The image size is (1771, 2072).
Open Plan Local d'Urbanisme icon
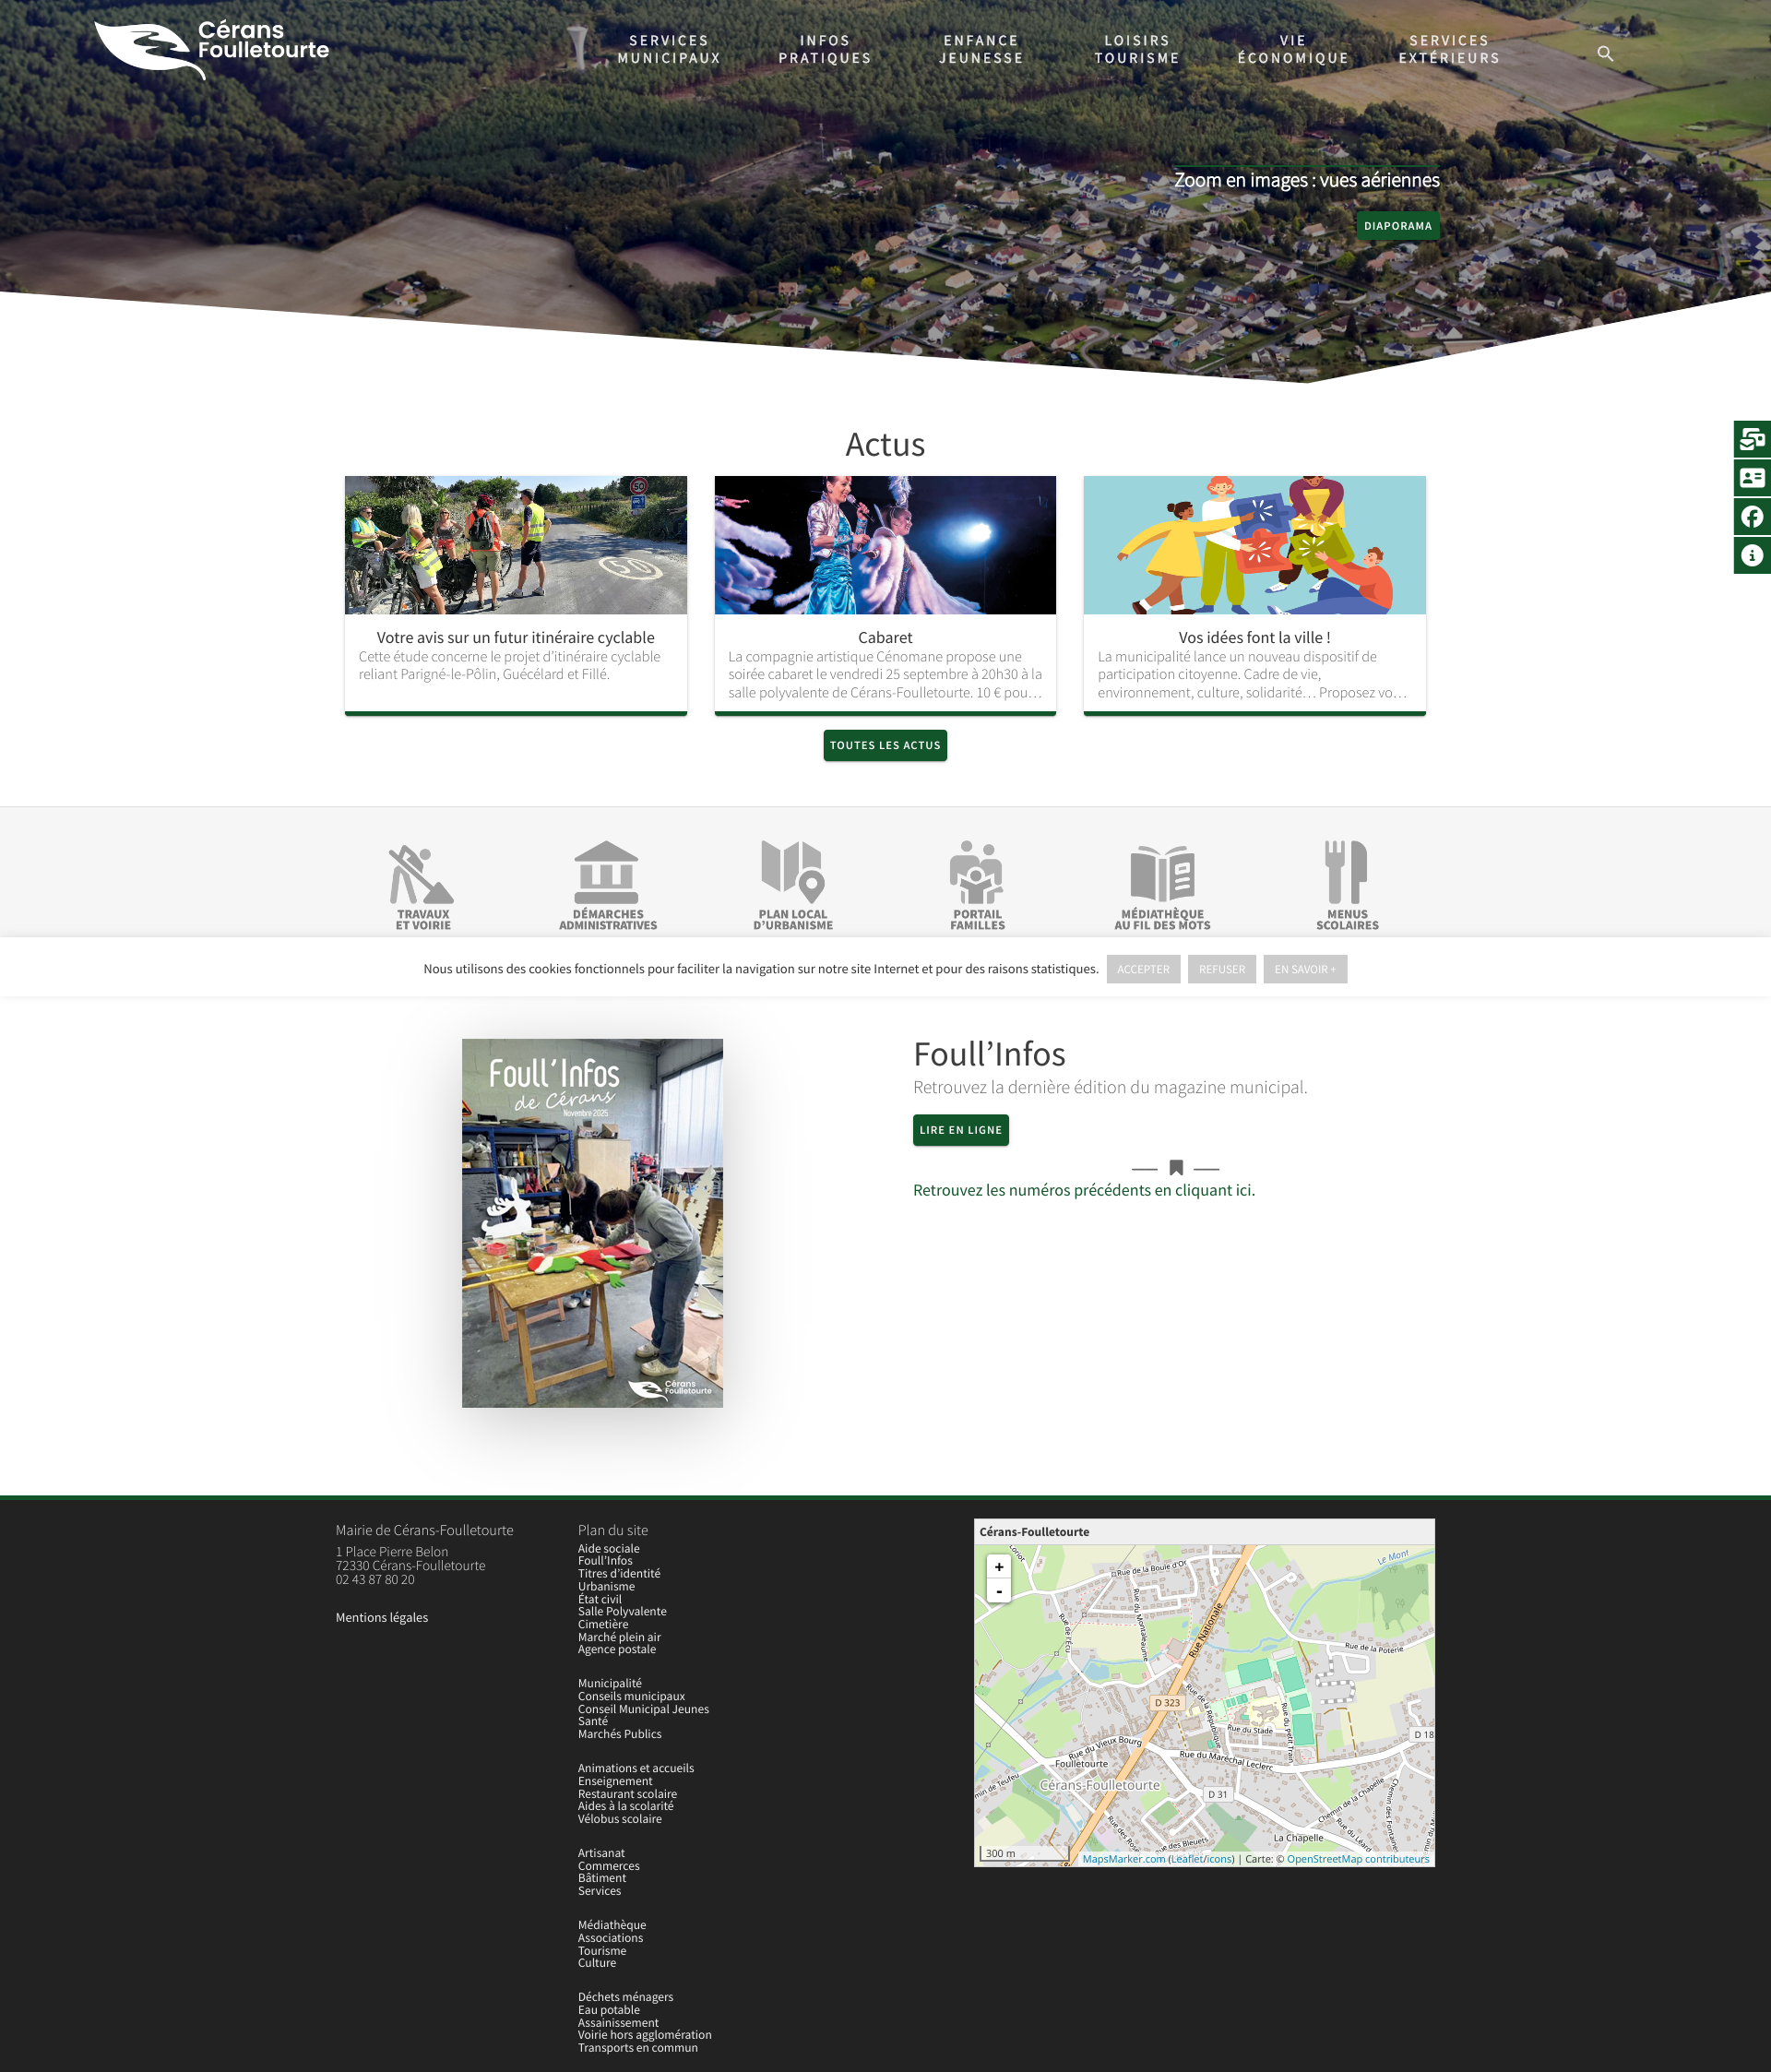793,886
